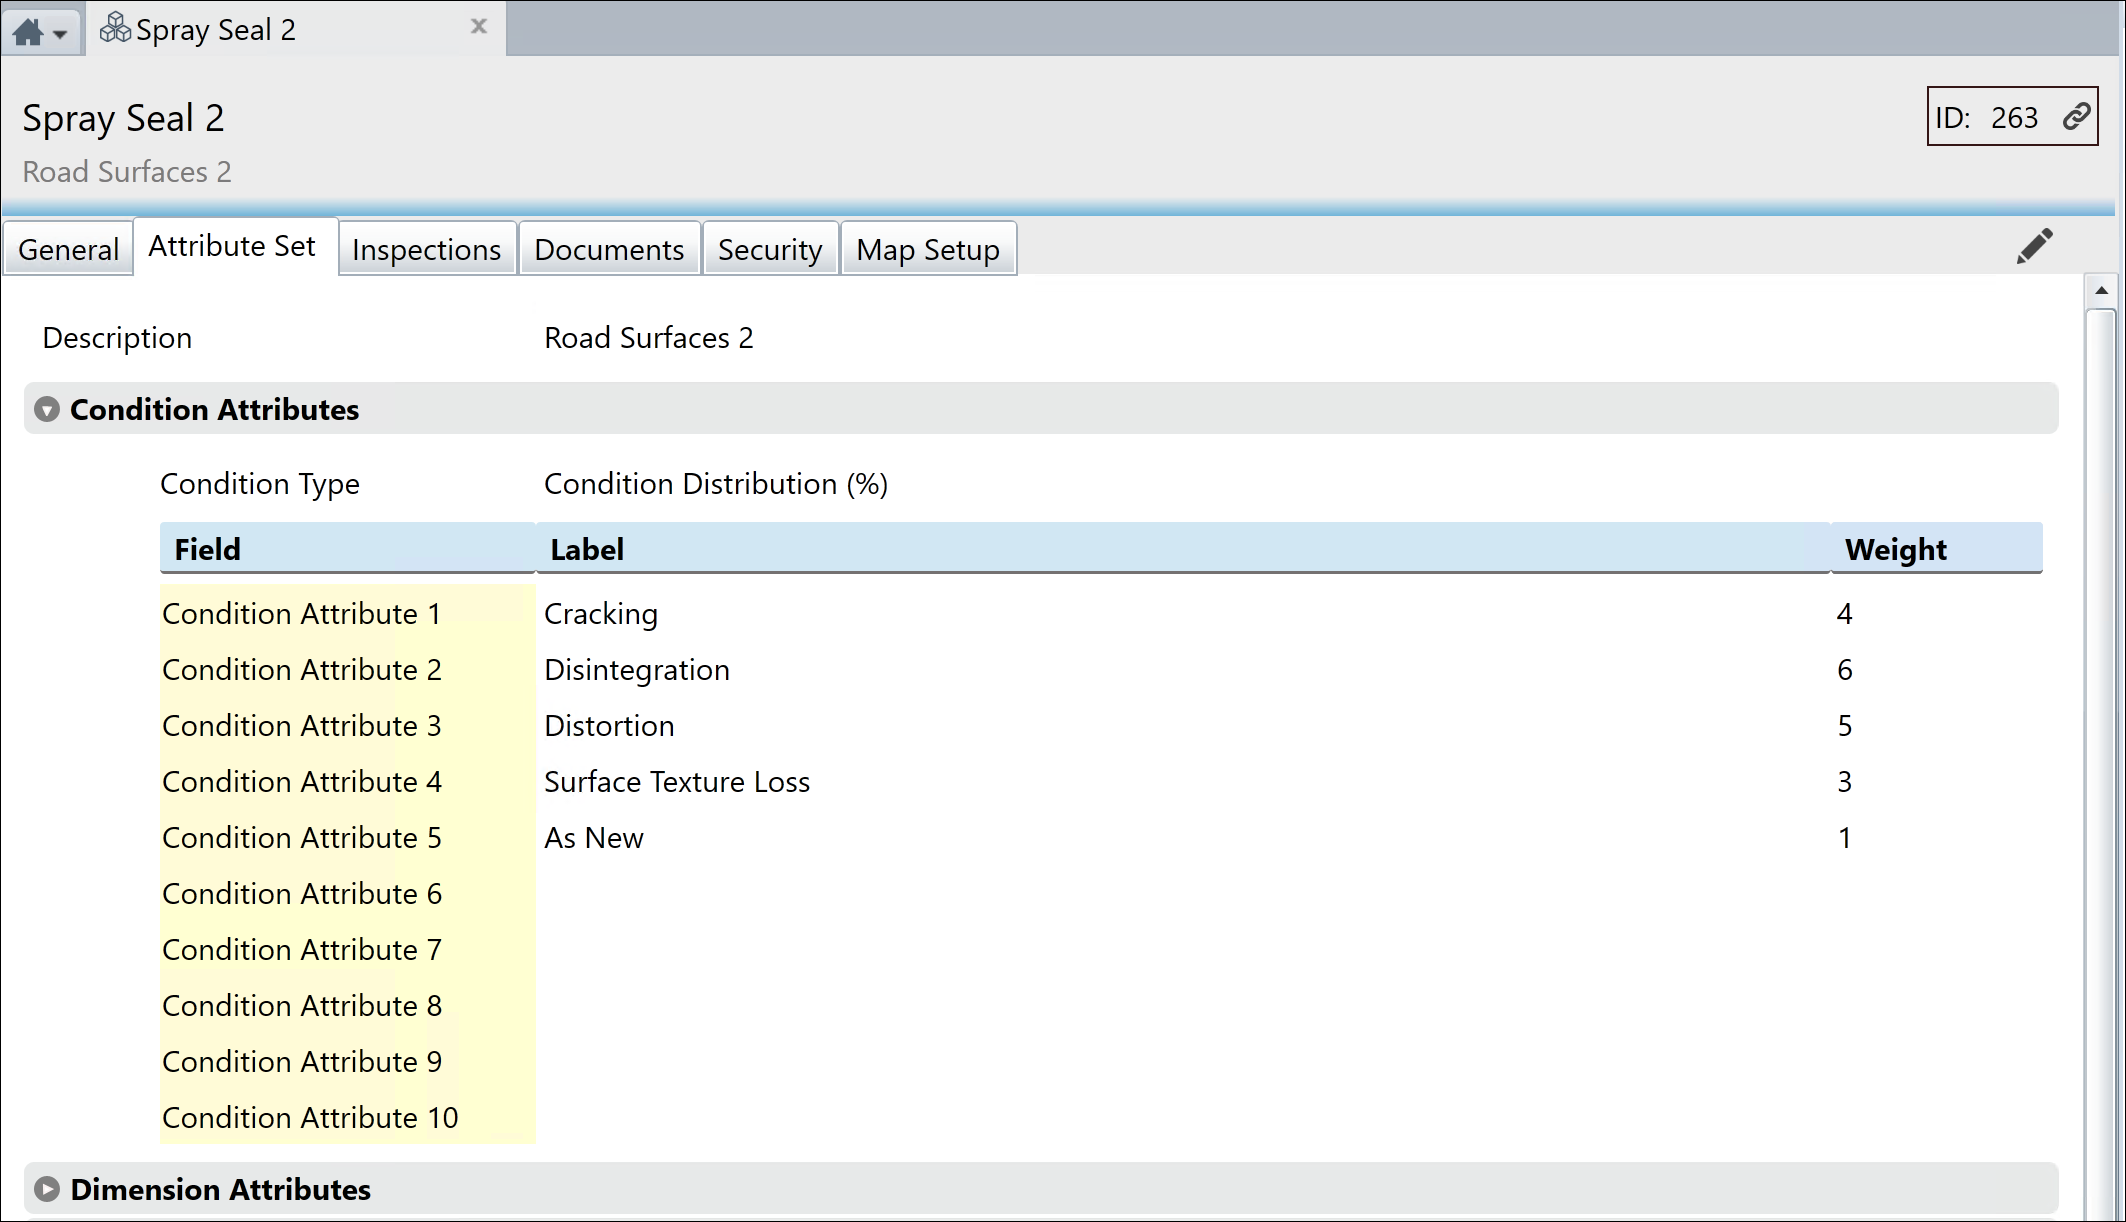
Task: Expand the Dimension Attributes section
Action: (x=47, y=1189)
